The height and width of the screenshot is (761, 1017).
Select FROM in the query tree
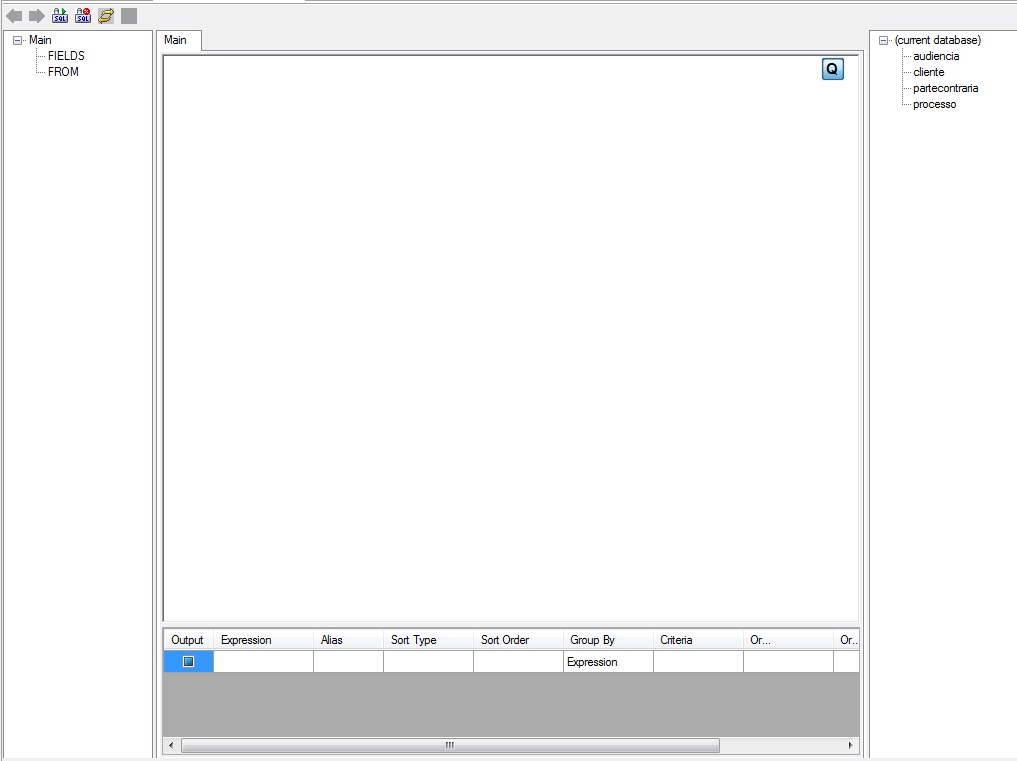coord(63,72)
